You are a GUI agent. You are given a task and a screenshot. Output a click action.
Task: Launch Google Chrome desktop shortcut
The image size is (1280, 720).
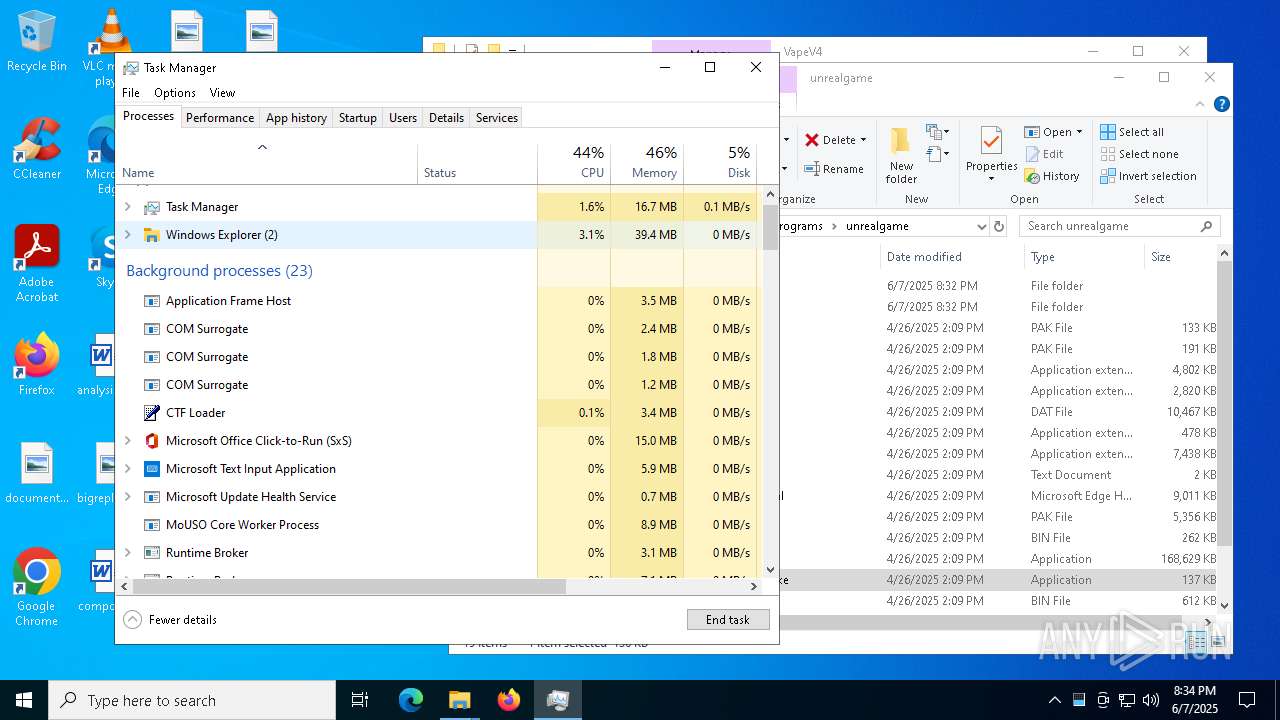tap(36, 588)
